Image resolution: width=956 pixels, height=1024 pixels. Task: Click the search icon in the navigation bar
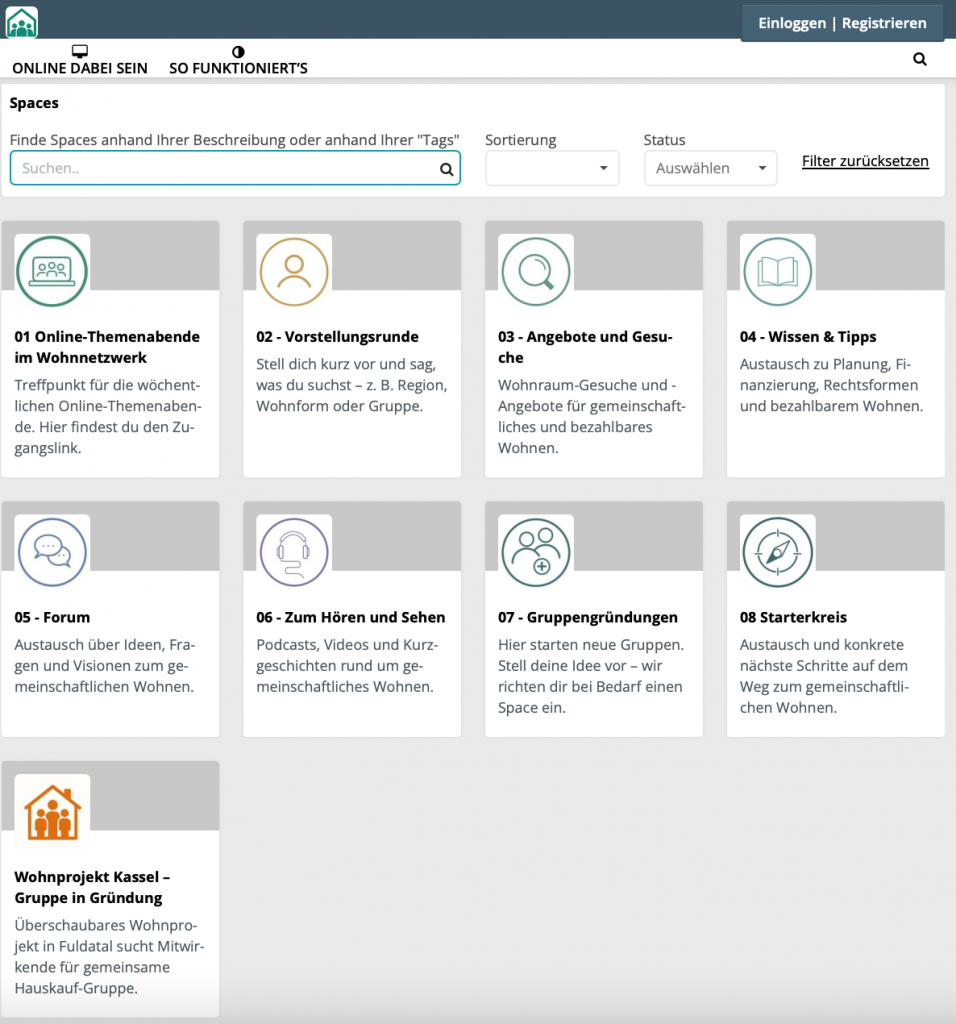(920, 59)
